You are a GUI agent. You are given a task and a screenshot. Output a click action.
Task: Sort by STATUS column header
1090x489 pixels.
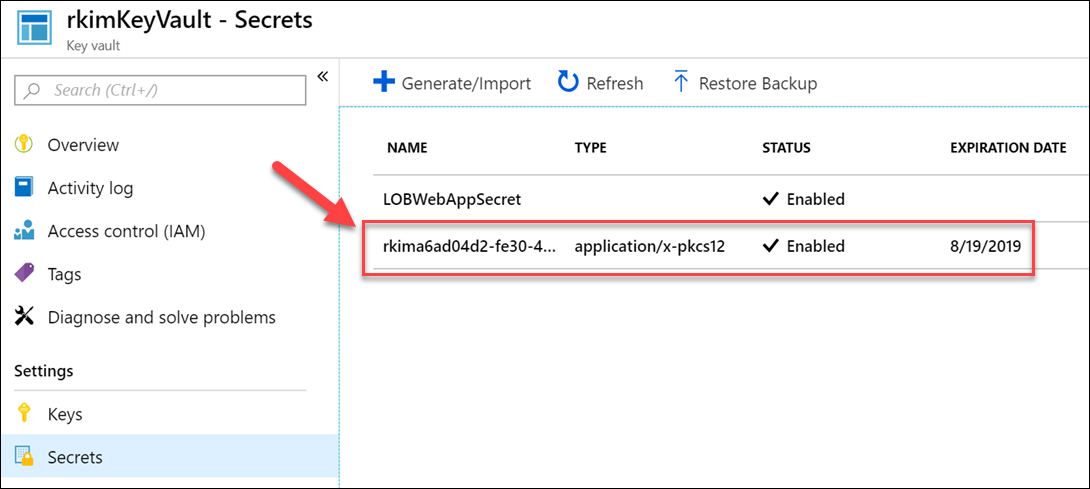(x=786, y=148)
